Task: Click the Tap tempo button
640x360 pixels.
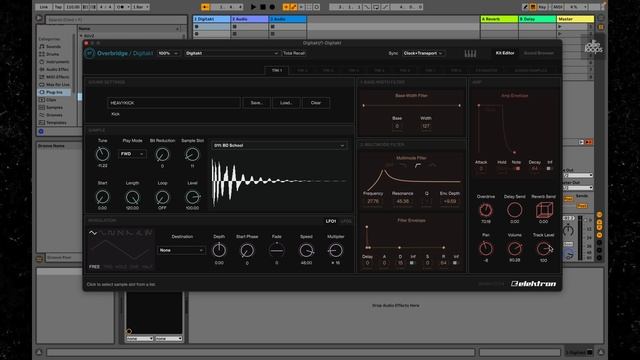Action: pos(58,7)
